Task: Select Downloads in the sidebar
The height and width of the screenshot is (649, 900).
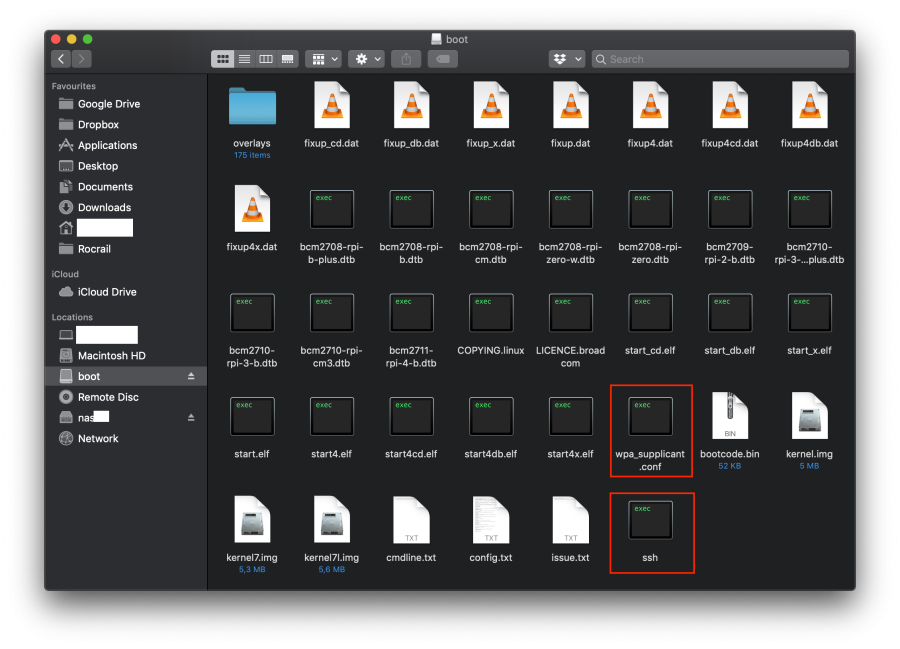Action: [104, 207]
